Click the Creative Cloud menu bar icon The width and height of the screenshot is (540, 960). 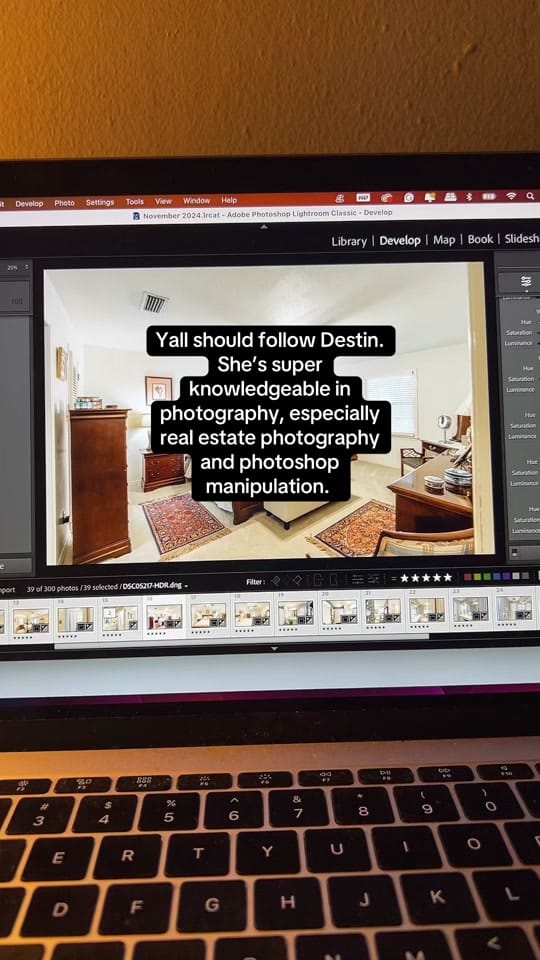click(x=386, y=197)
